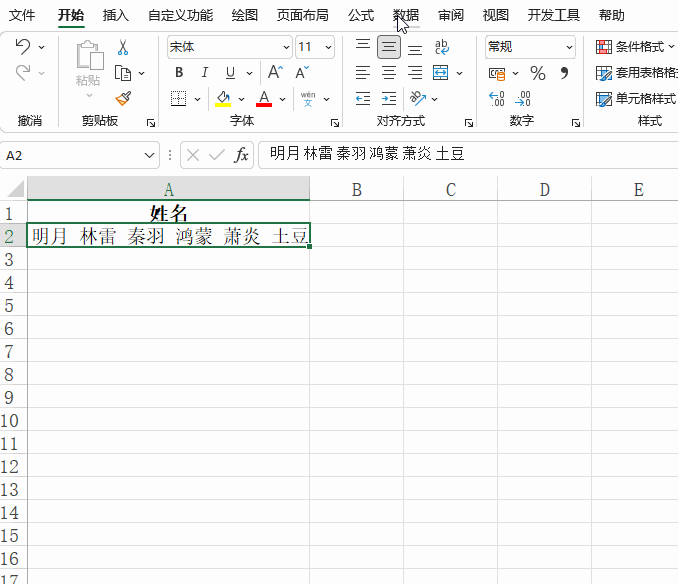This screenshot has width=678, height=584.
Task: Click the Select All corner triangle
Action: tap(15, 189)
